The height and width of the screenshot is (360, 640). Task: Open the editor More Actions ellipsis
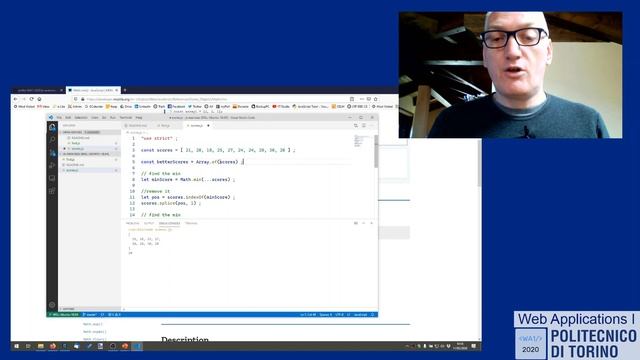click(371, 126)
